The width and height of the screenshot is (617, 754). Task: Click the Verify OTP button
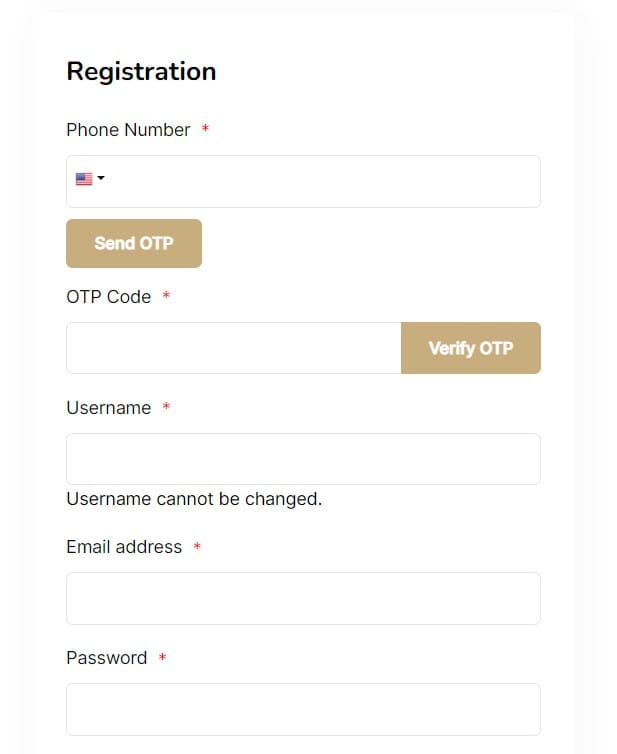click(471, 348)
